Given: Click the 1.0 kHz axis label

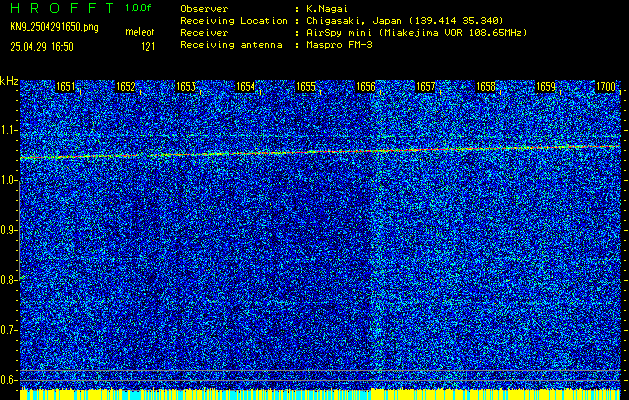Looking at the screenshot, I should click(8, 181).
